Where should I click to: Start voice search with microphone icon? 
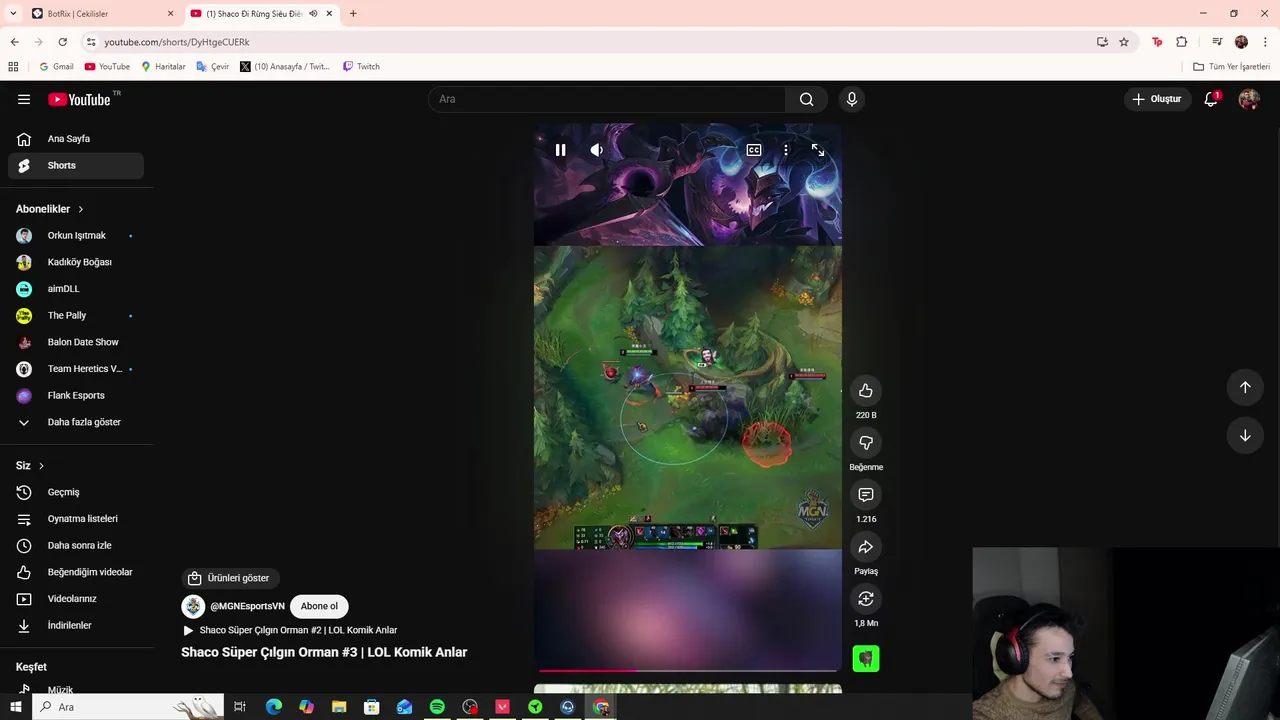click(x=852, y=99)
